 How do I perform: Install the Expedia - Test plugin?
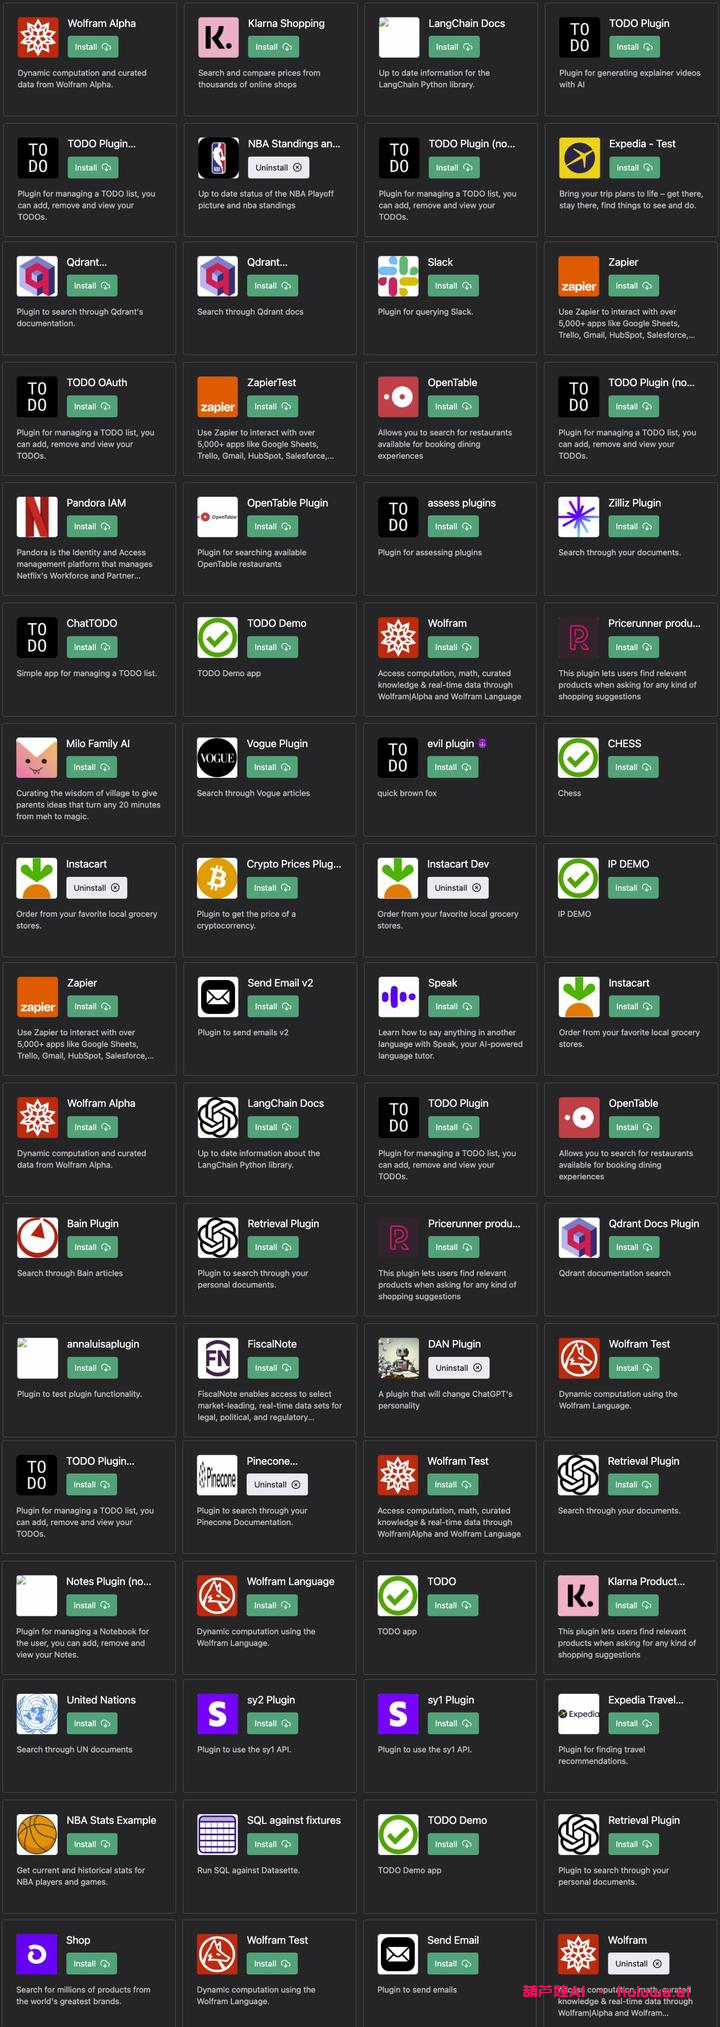coord(633,168)
